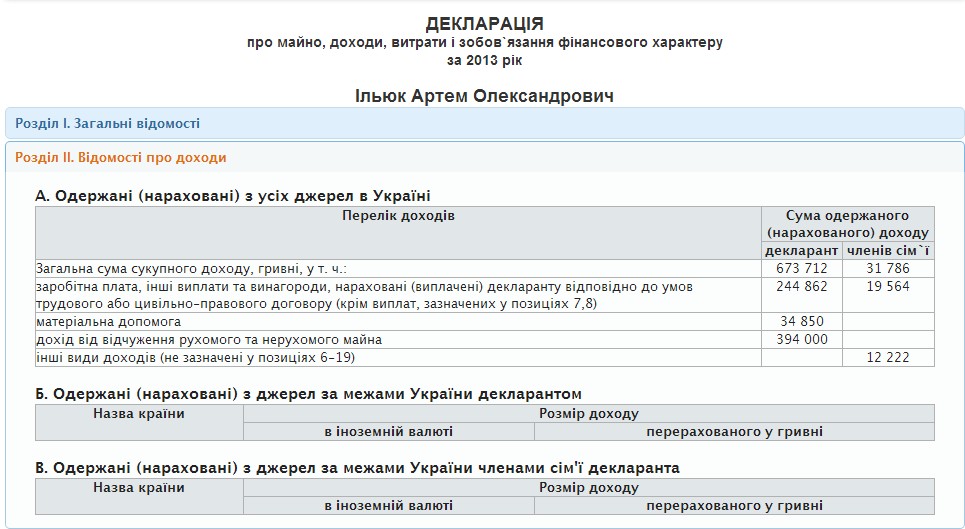Click "Назва країни" header in section Б

pos(139,413)
